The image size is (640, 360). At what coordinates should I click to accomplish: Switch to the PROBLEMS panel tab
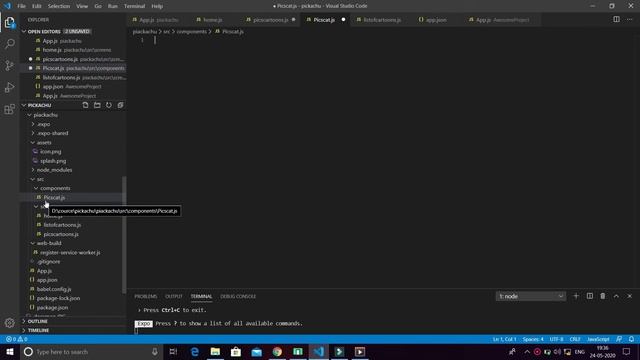click(146, 296)
